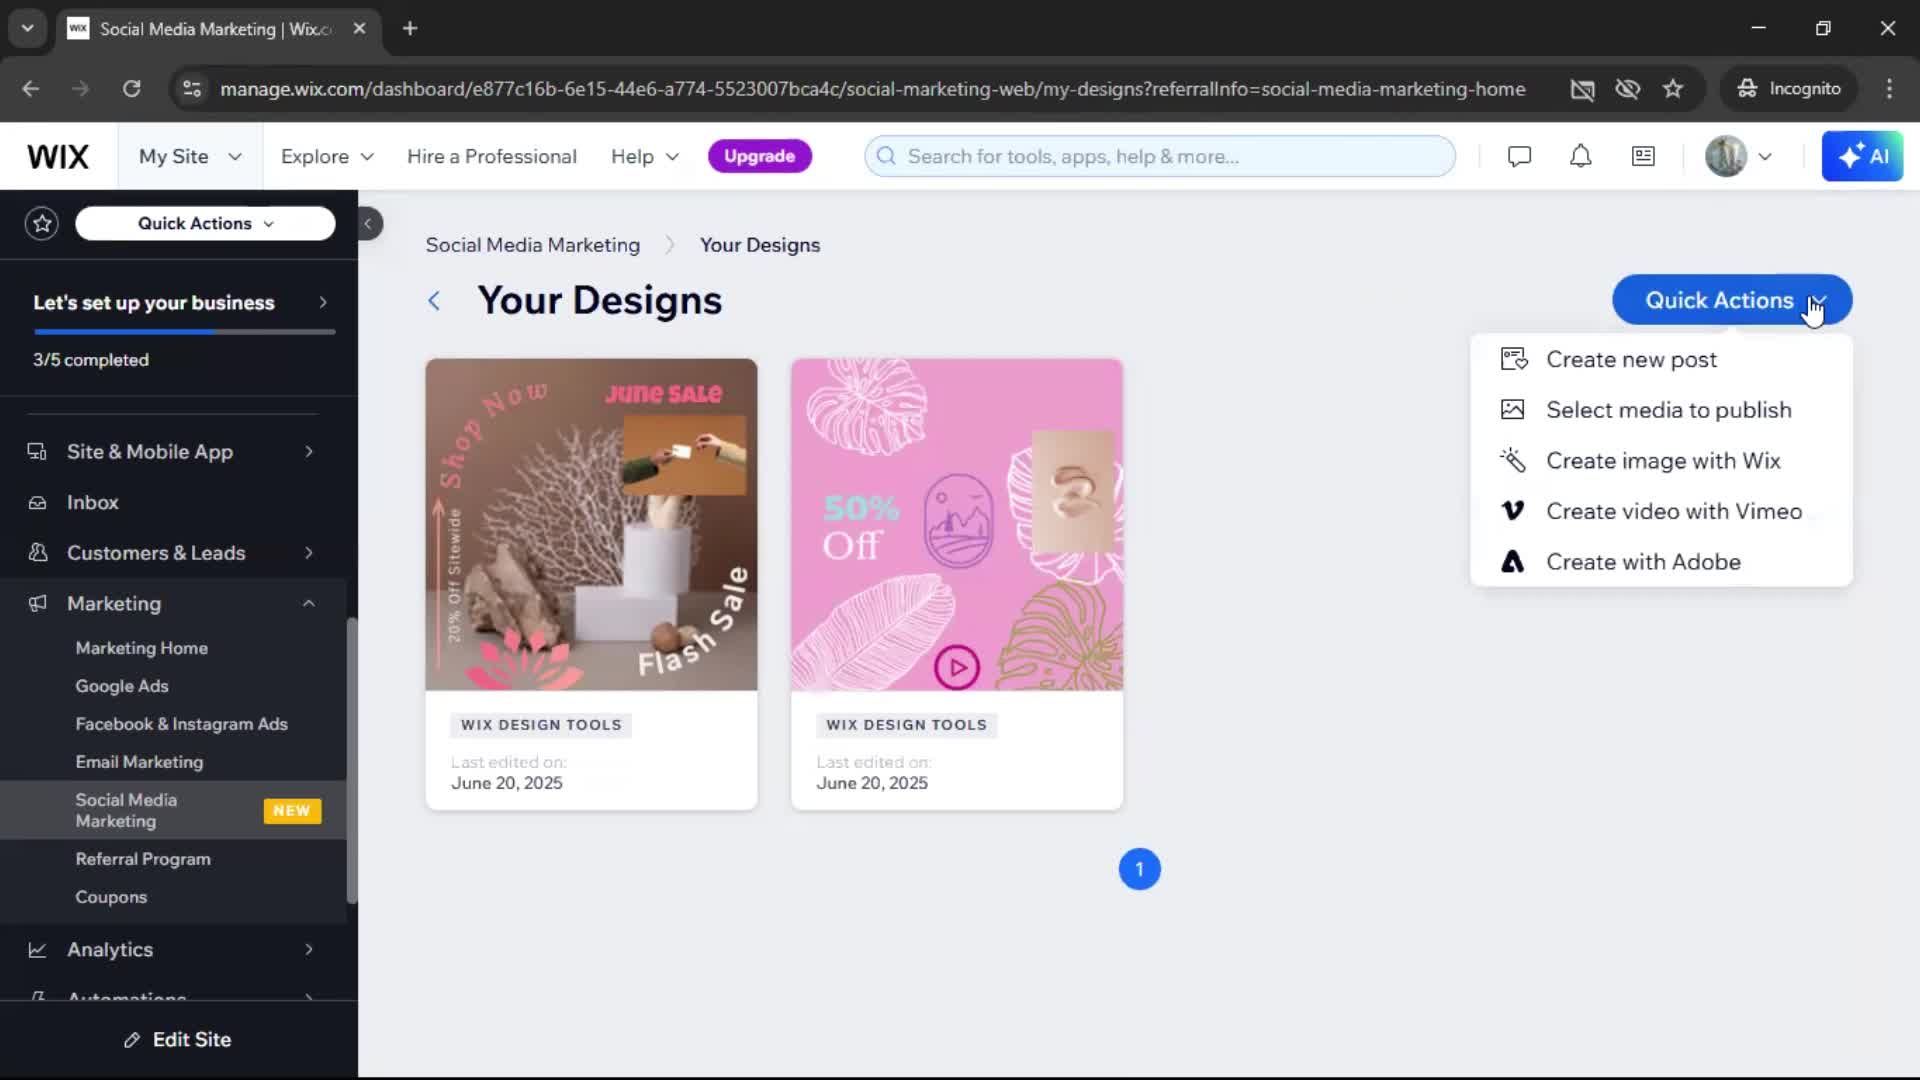
Task: Click the Site & Mobile App icon
Action: click(37, 452)
